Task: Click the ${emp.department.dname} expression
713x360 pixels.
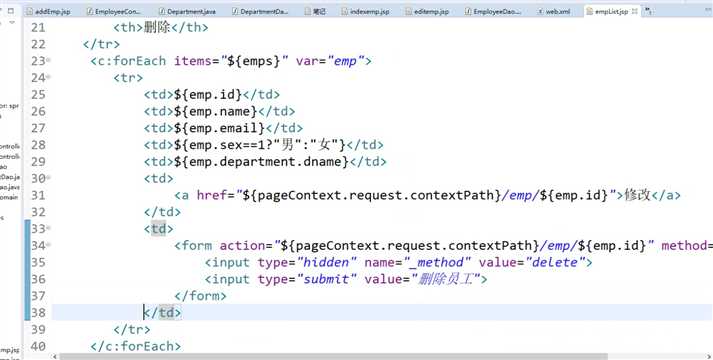Action: 261,162
